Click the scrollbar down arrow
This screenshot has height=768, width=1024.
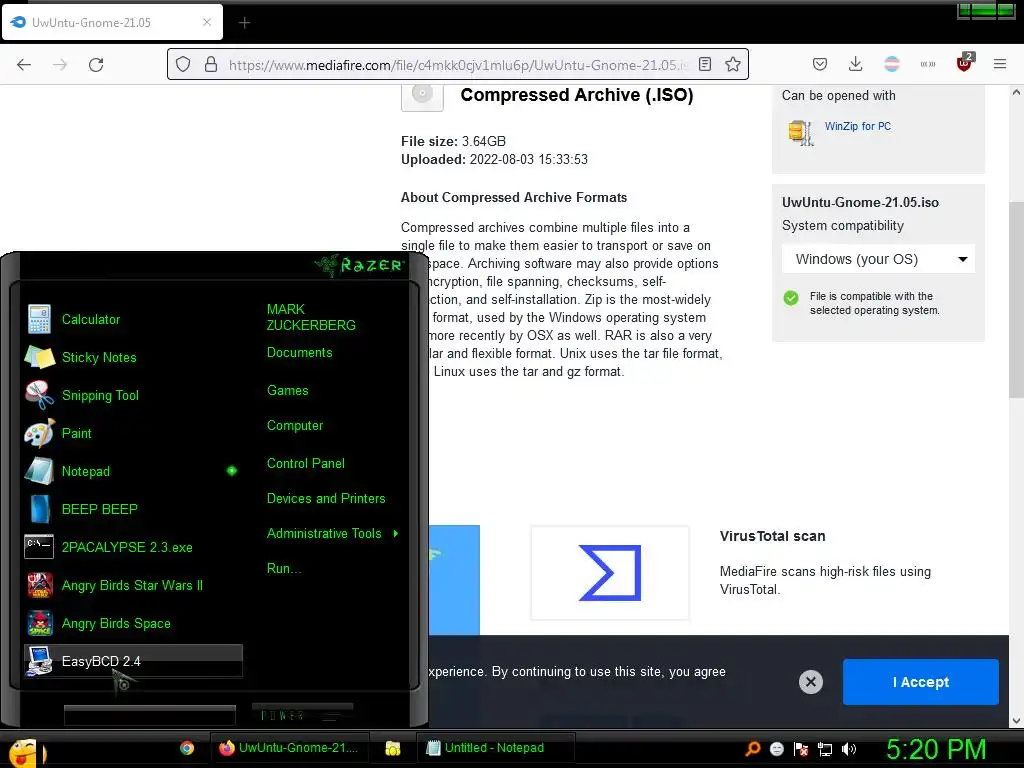(1016, 721)
